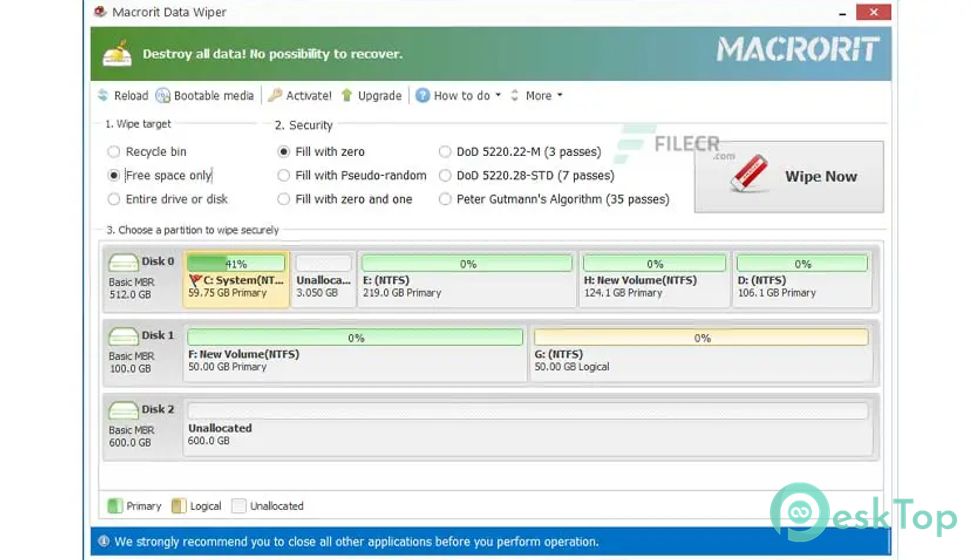Click the 0% bar of D: (NTFS)
This screenshot has width=980, height=560.
click(802, 264)
